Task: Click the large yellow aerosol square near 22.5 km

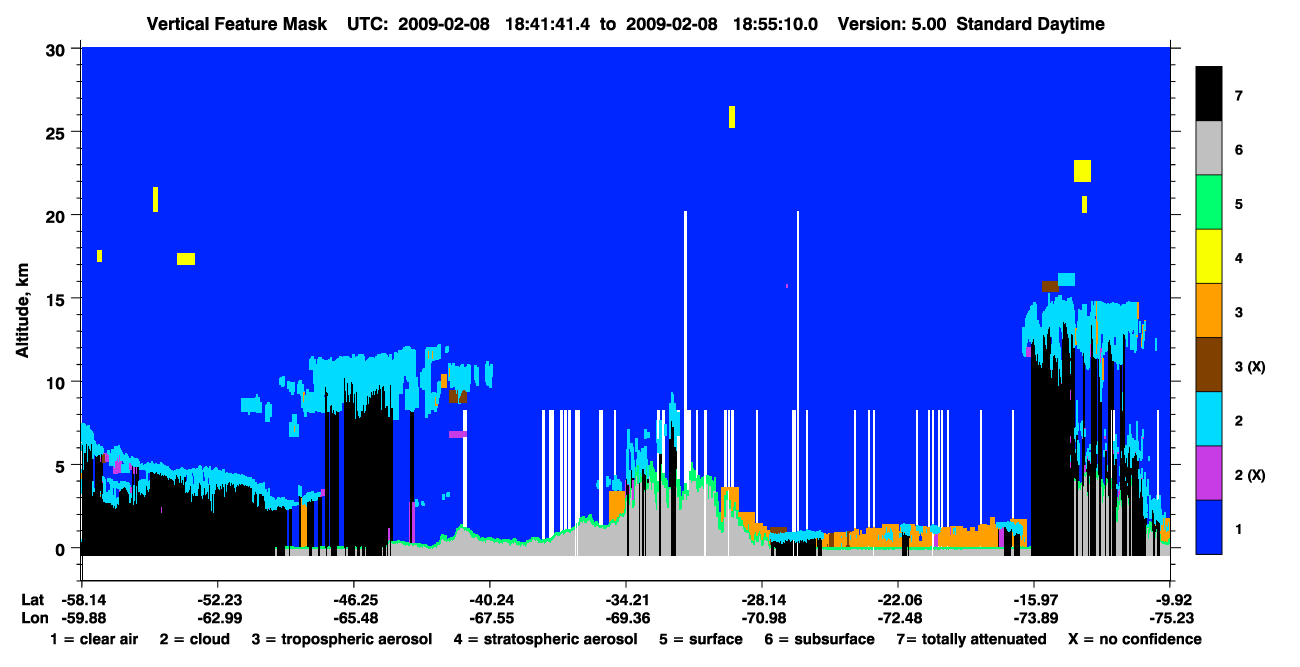Action: (x=1082, y=171)
